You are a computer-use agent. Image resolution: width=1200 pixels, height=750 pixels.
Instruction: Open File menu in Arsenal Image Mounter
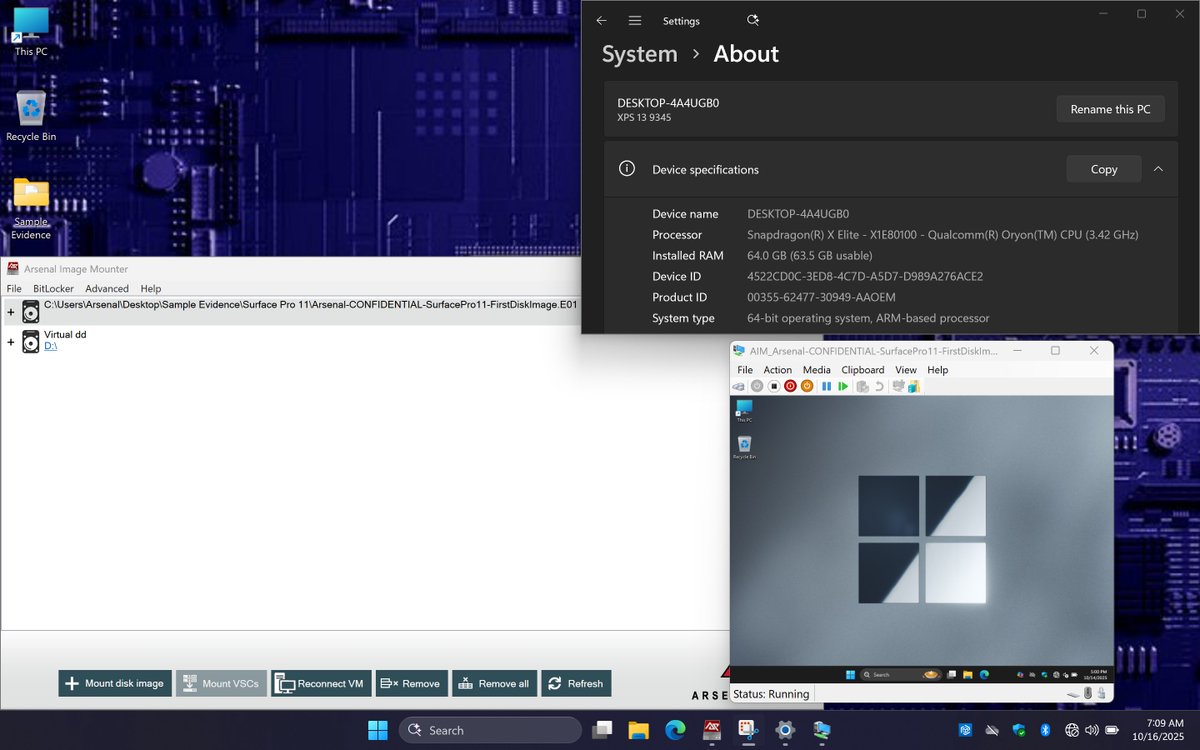pyautogui.click(x=14, y=289)
